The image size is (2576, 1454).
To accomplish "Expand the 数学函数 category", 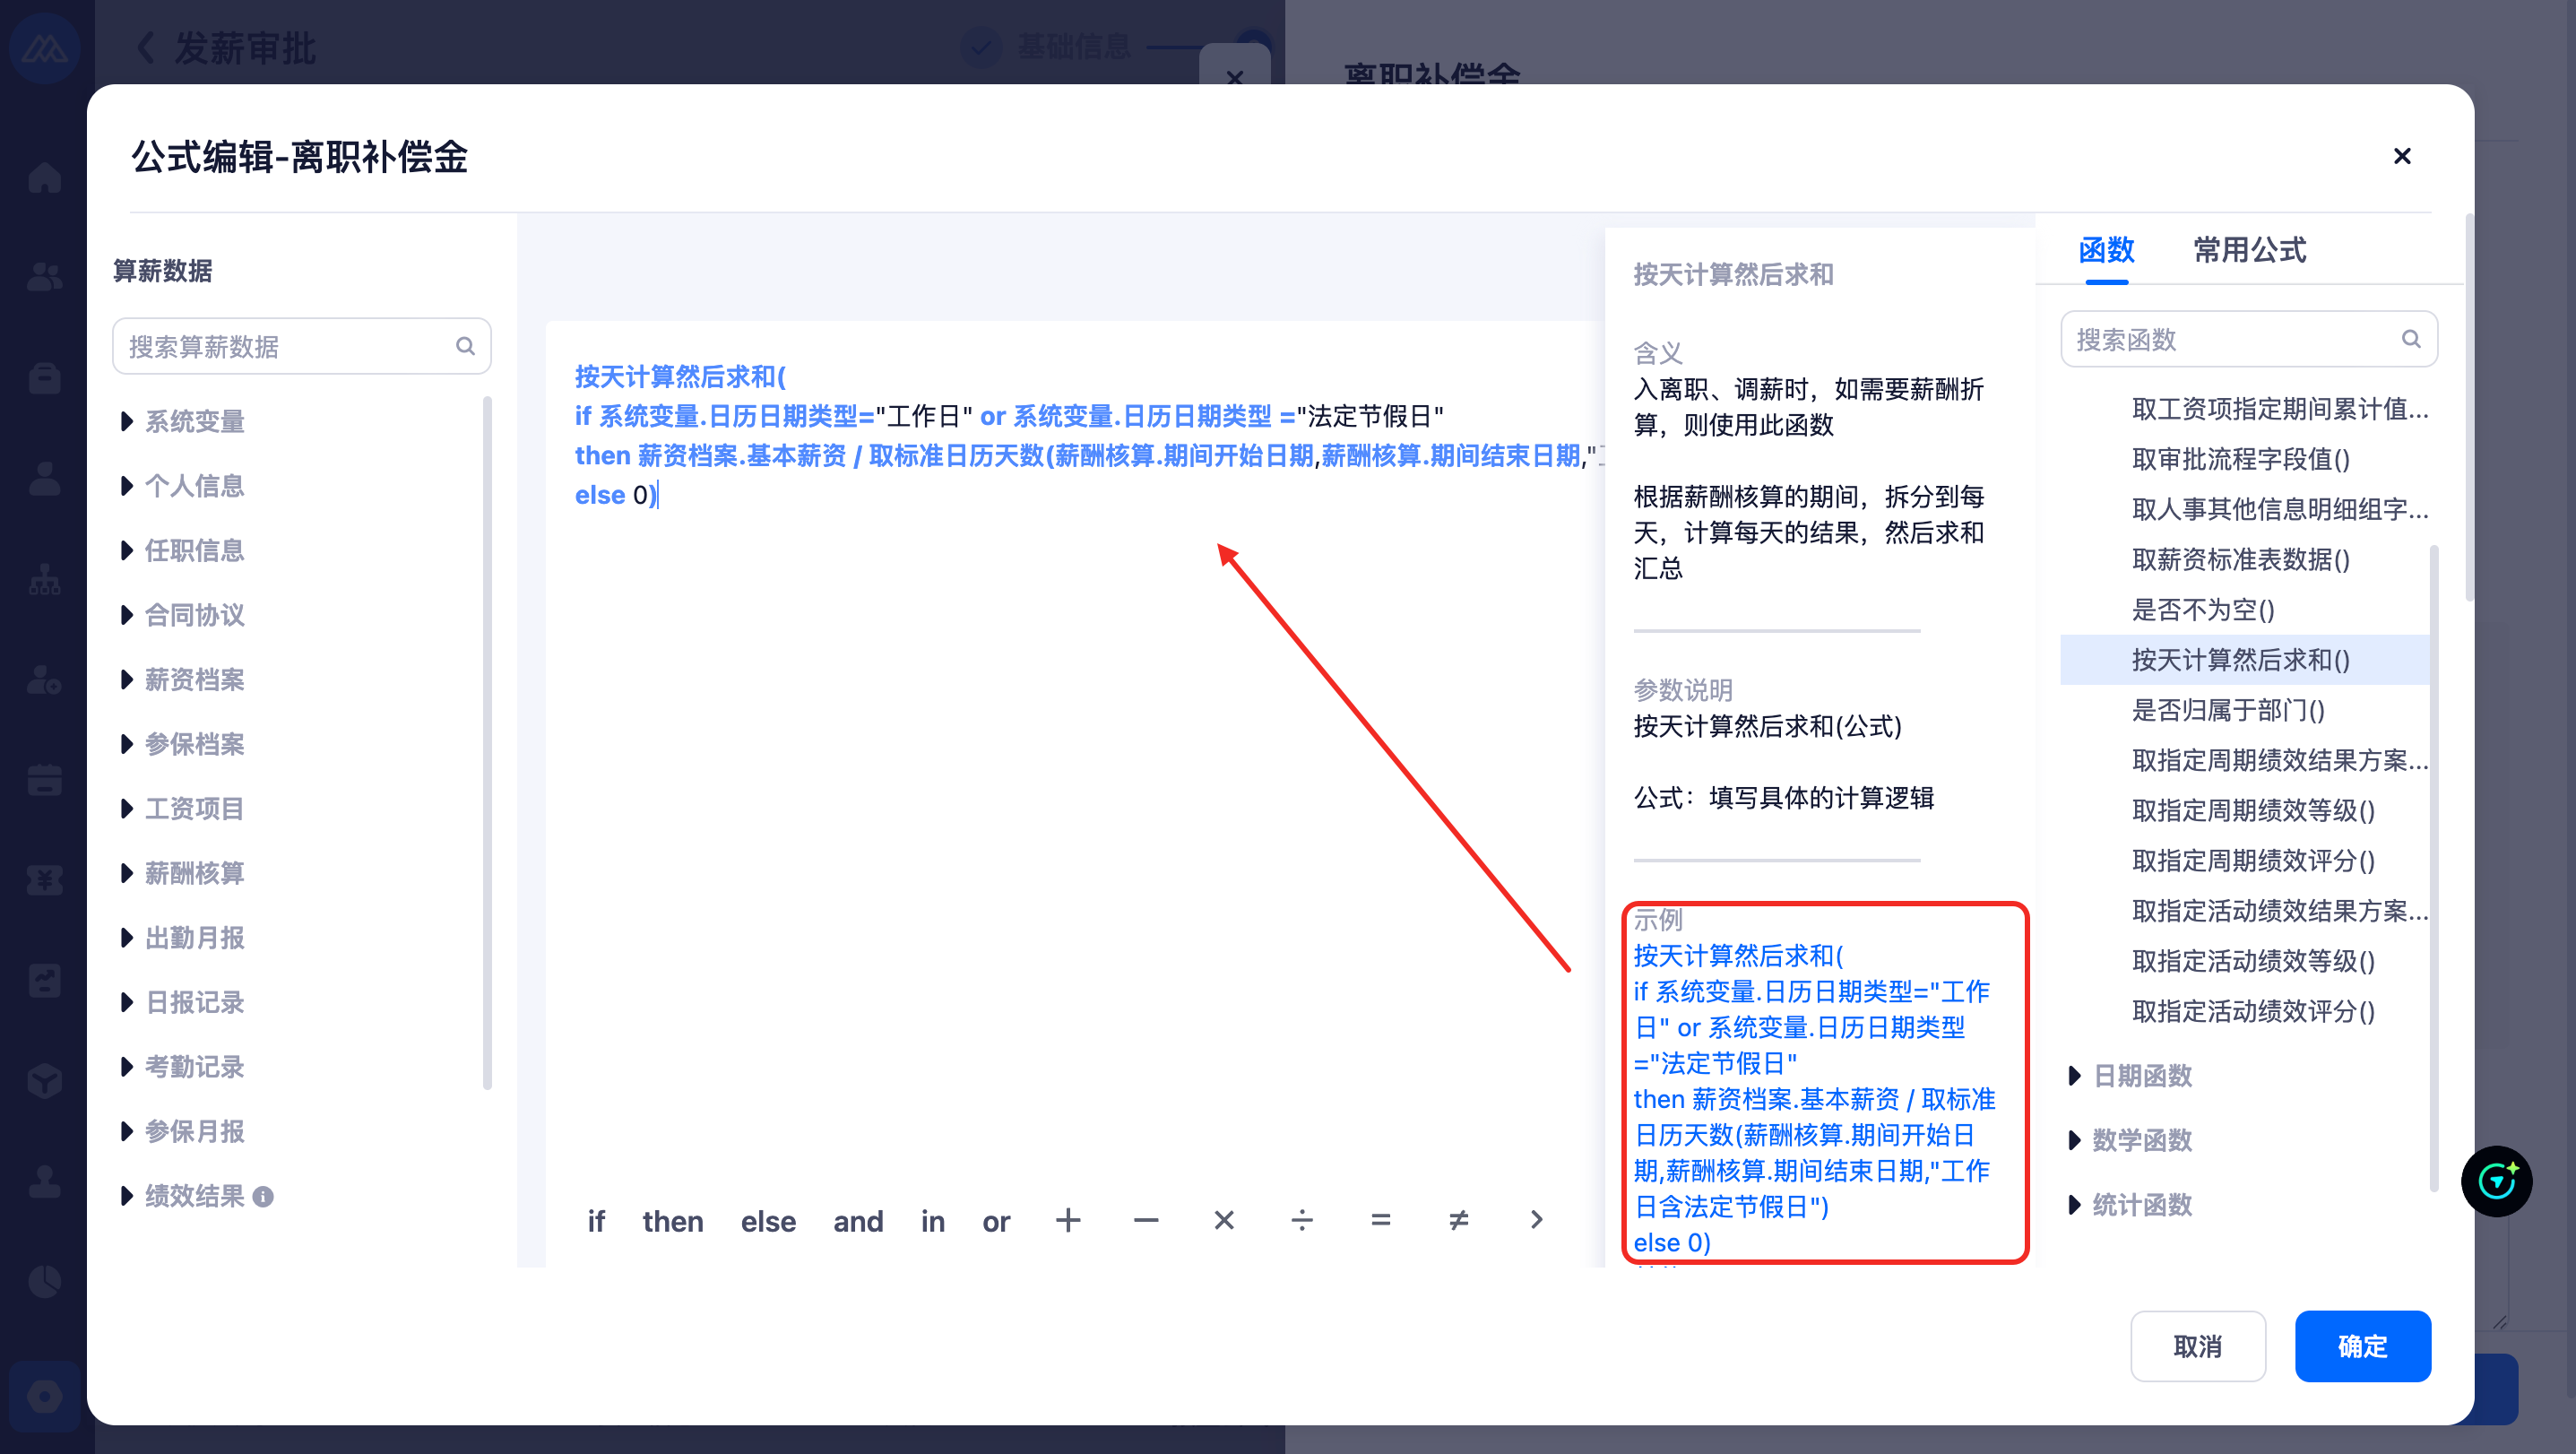I will [x=2074, y=1140].
